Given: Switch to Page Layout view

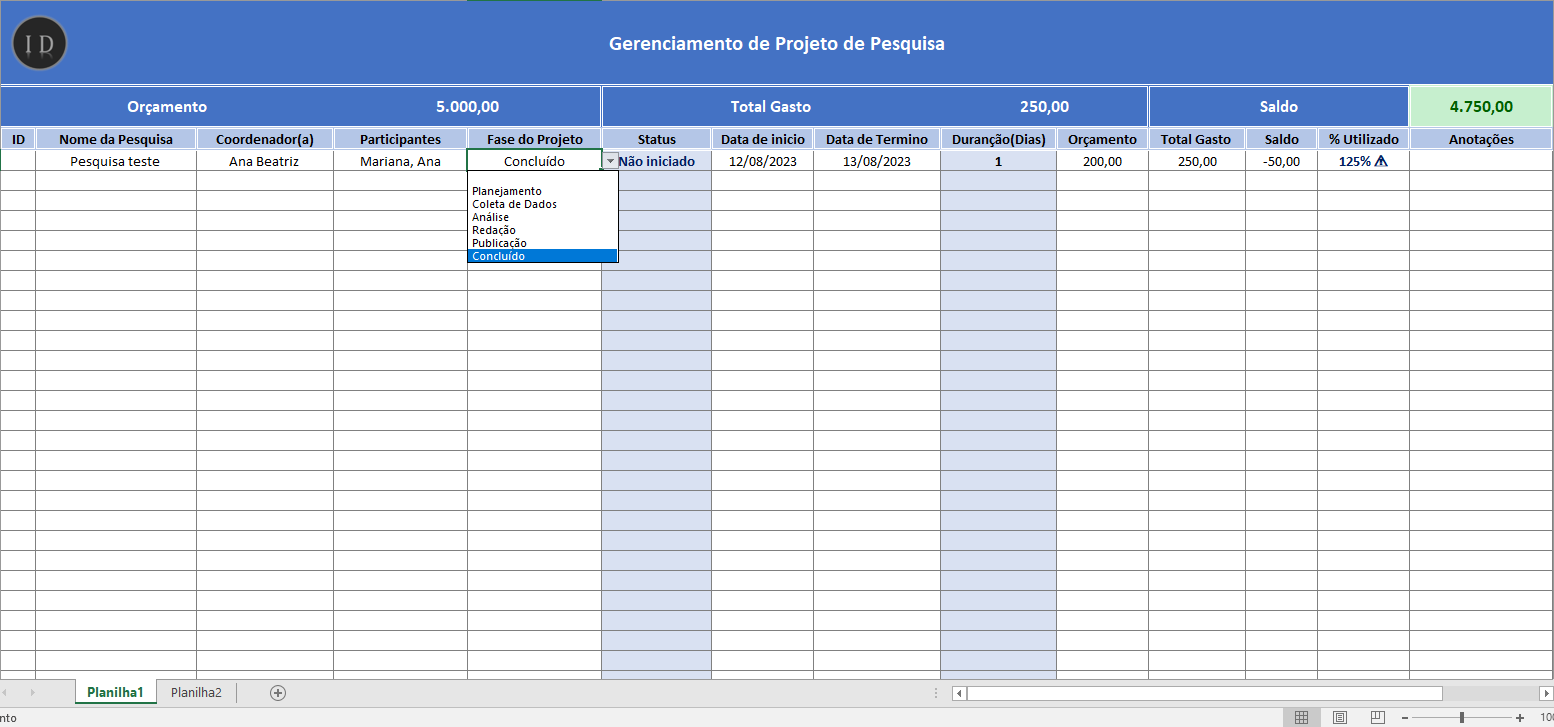Looking at the screenshot, I should [x=1339, y=717].
